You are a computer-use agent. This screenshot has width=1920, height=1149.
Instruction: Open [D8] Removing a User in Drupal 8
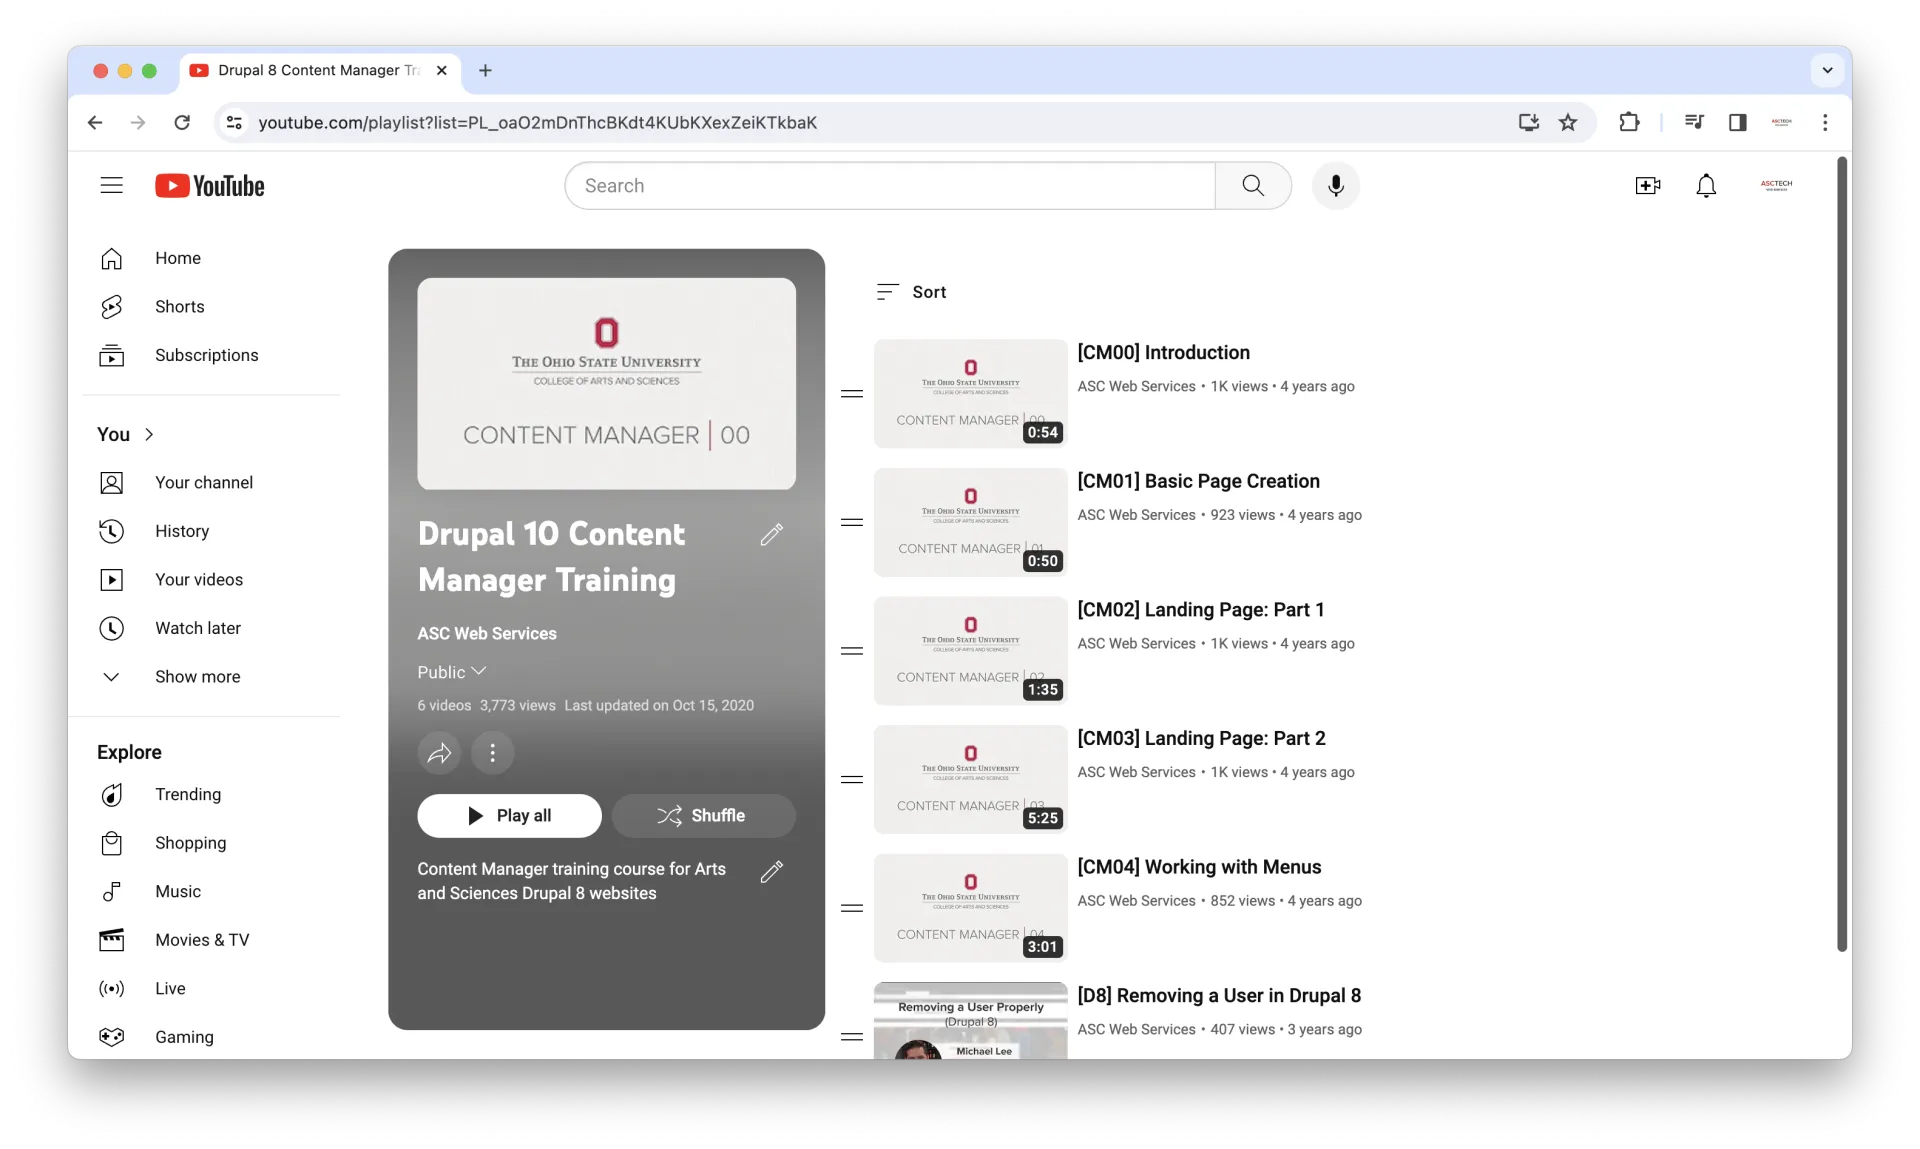[1219, 996]
